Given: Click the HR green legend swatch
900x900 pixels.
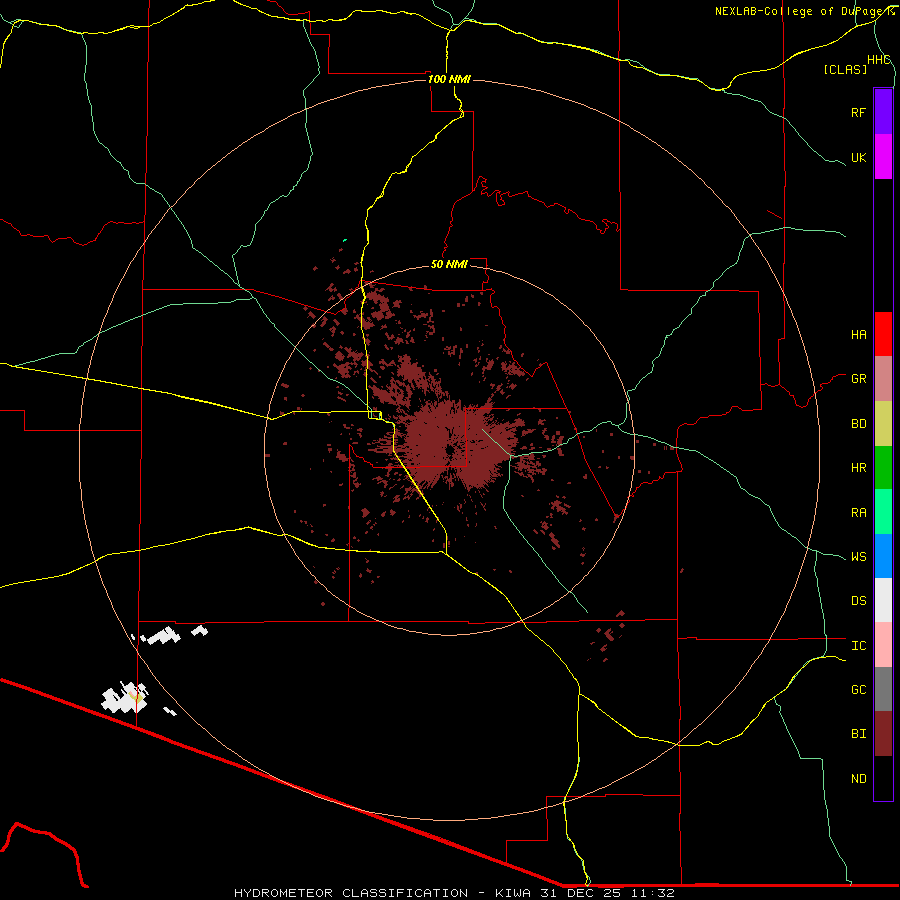Looking at the screenshot, I should (883, 468).
